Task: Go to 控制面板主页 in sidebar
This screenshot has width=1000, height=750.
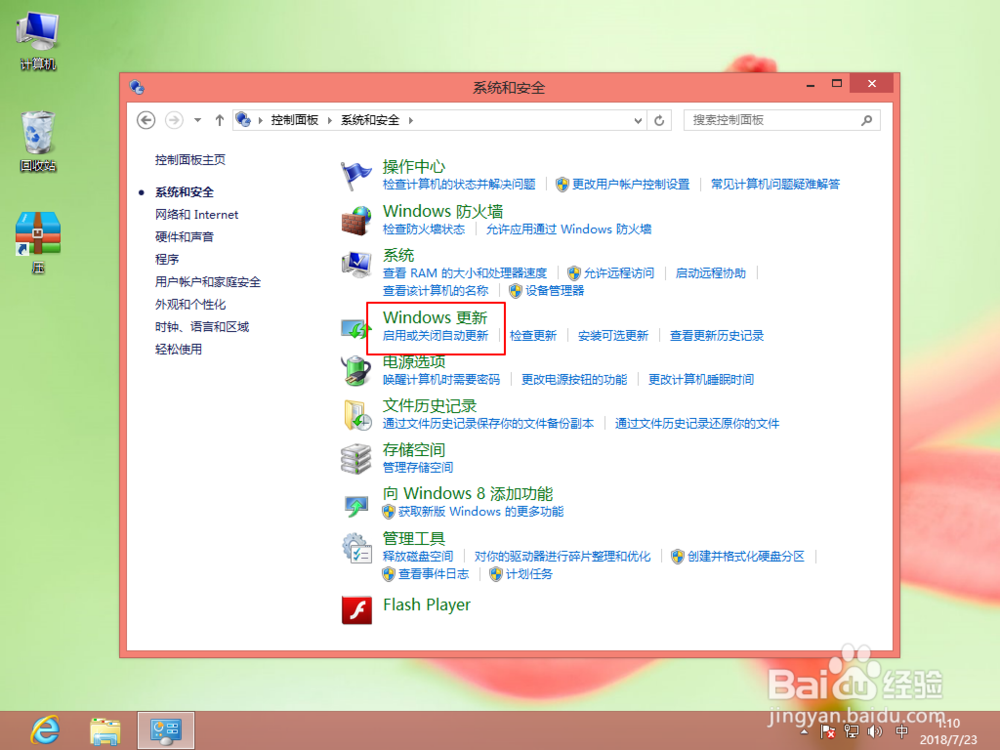Action: [190, 159]
